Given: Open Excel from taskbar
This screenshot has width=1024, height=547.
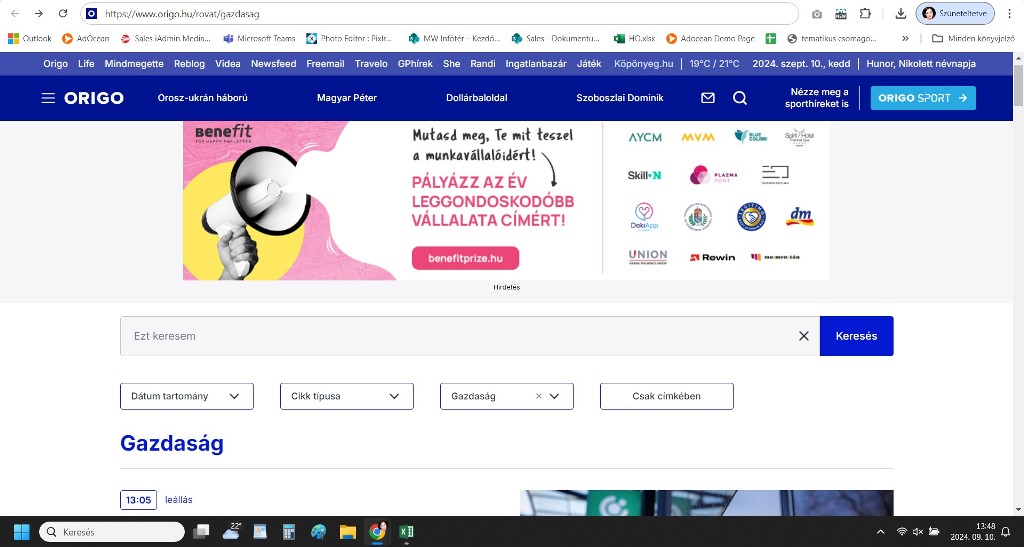Looking at the screenshot, I should [x=406, y=532].
